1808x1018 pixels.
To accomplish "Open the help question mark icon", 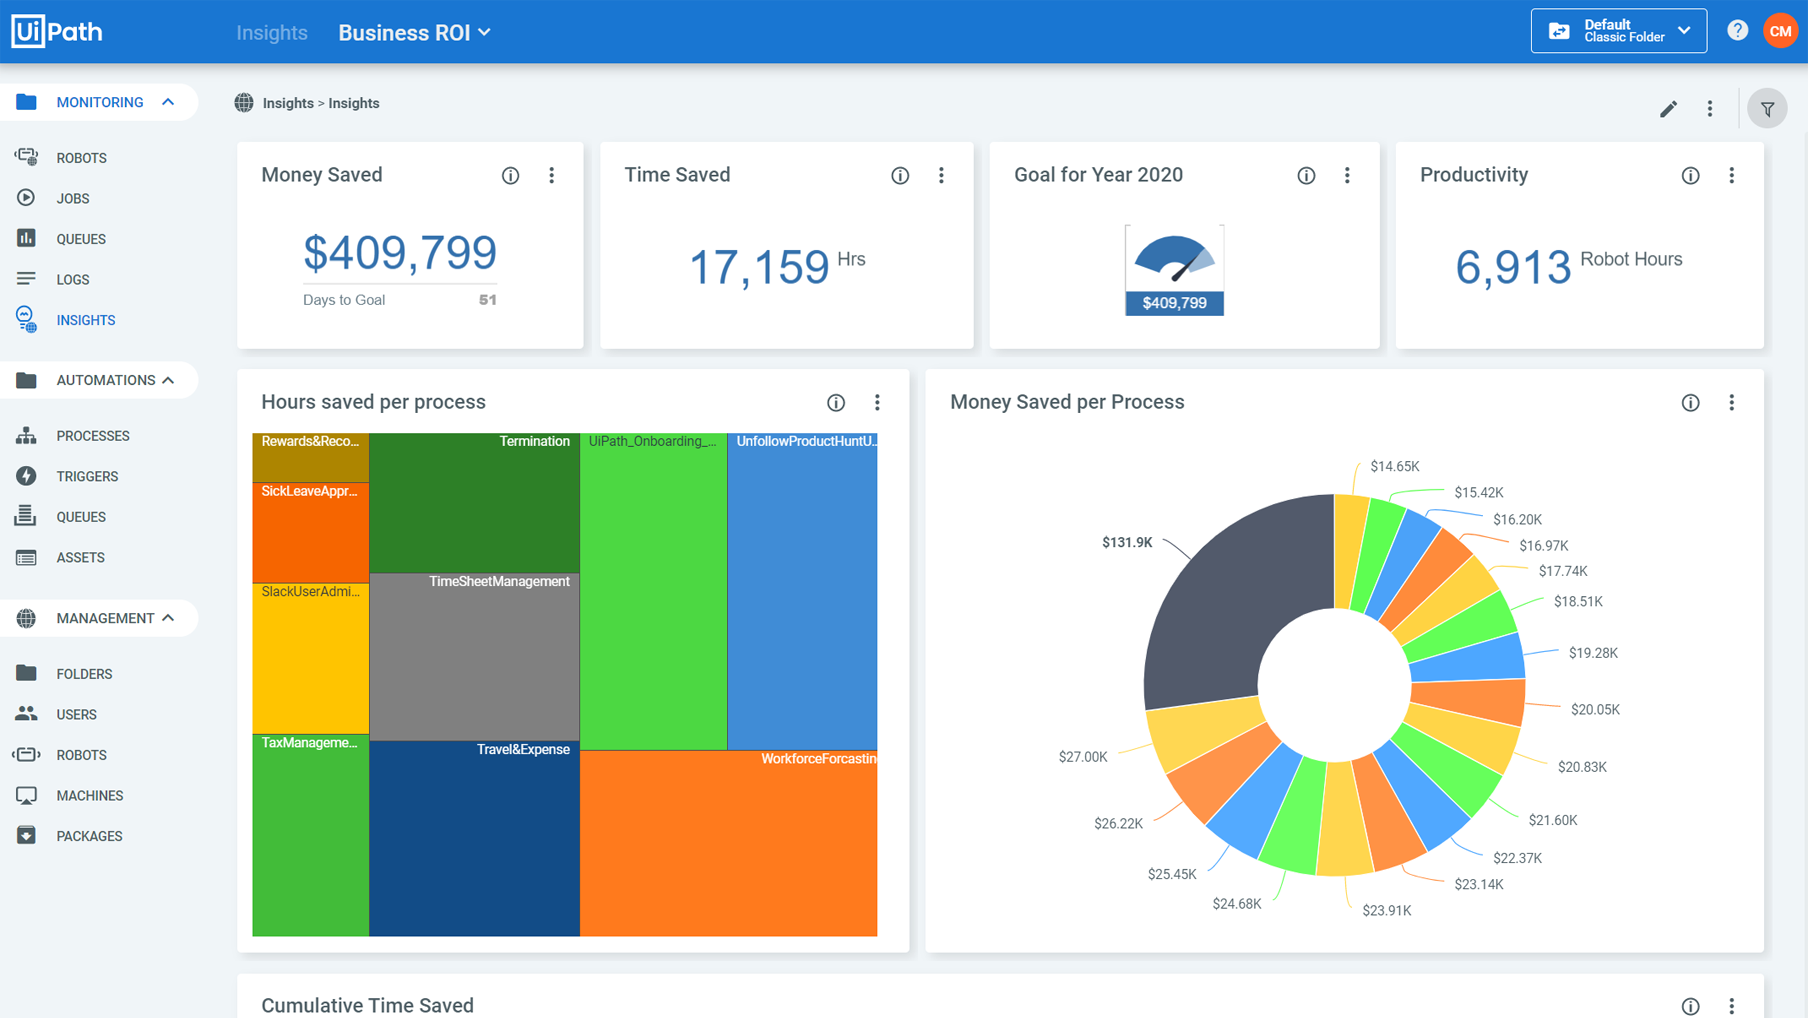I will (1737, 31).
